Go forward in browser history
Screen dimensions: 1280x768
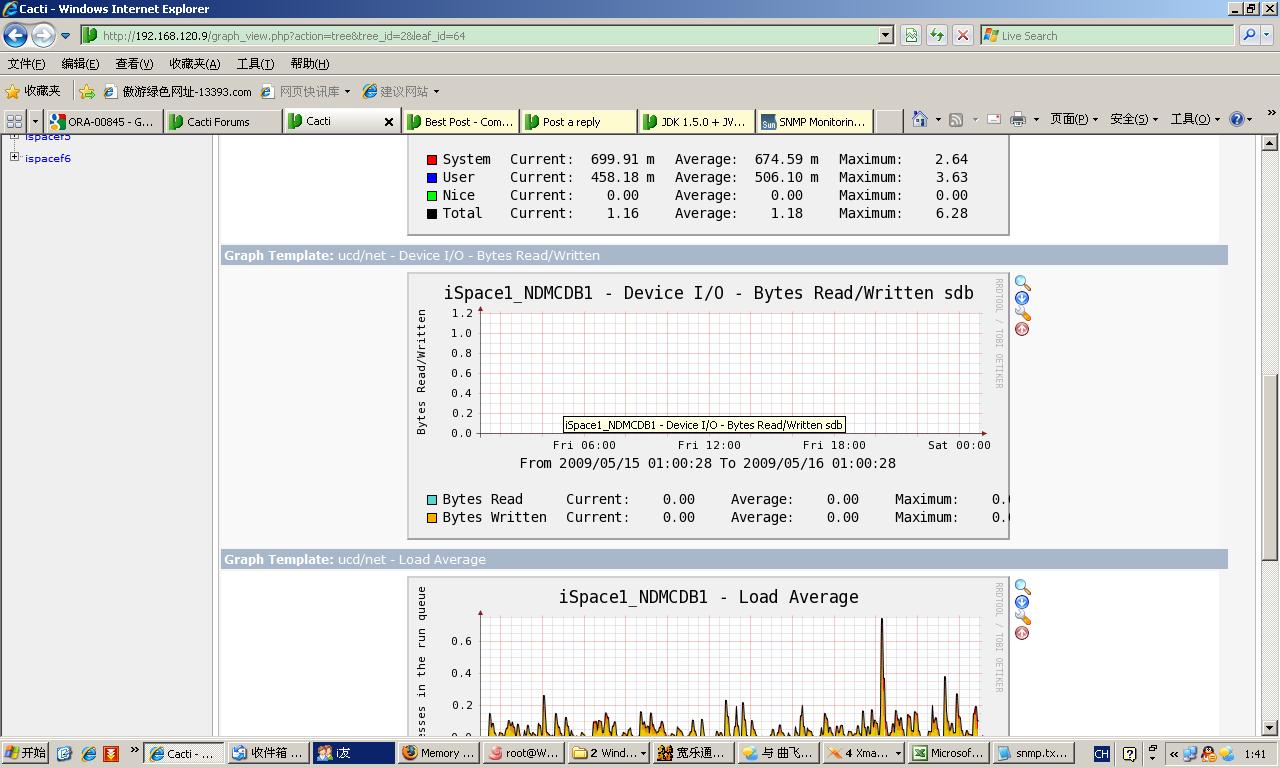pos(43,35)
